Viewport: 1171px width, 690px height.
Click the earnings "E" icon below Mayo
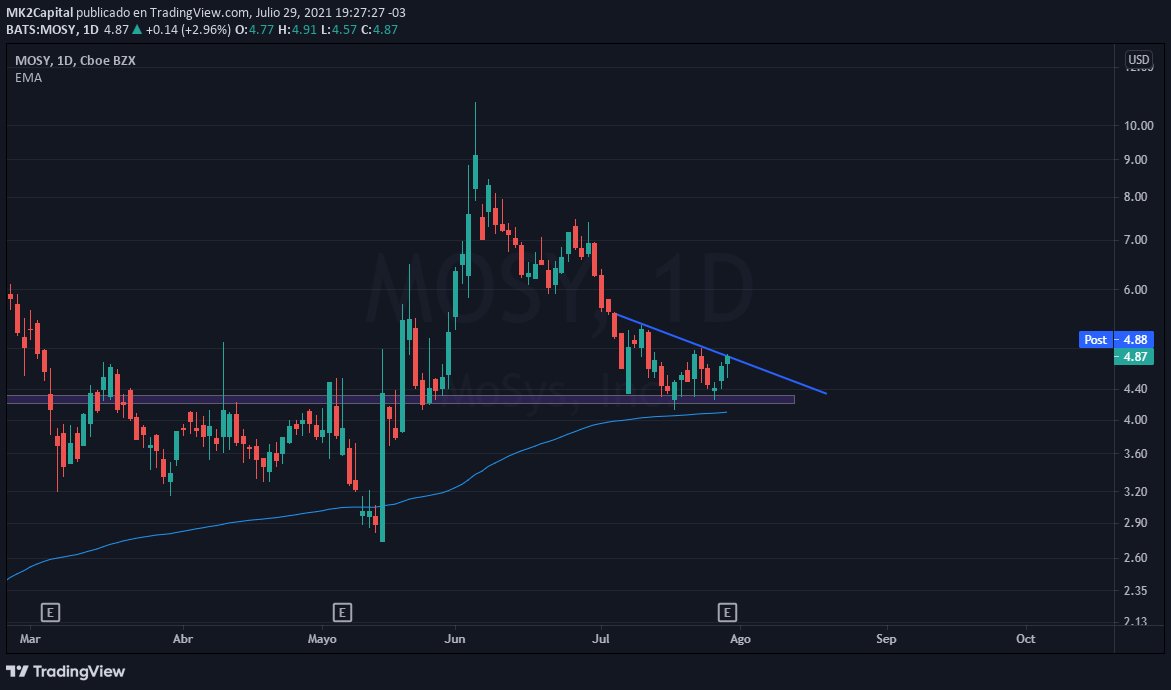click(x=341, y=611)
